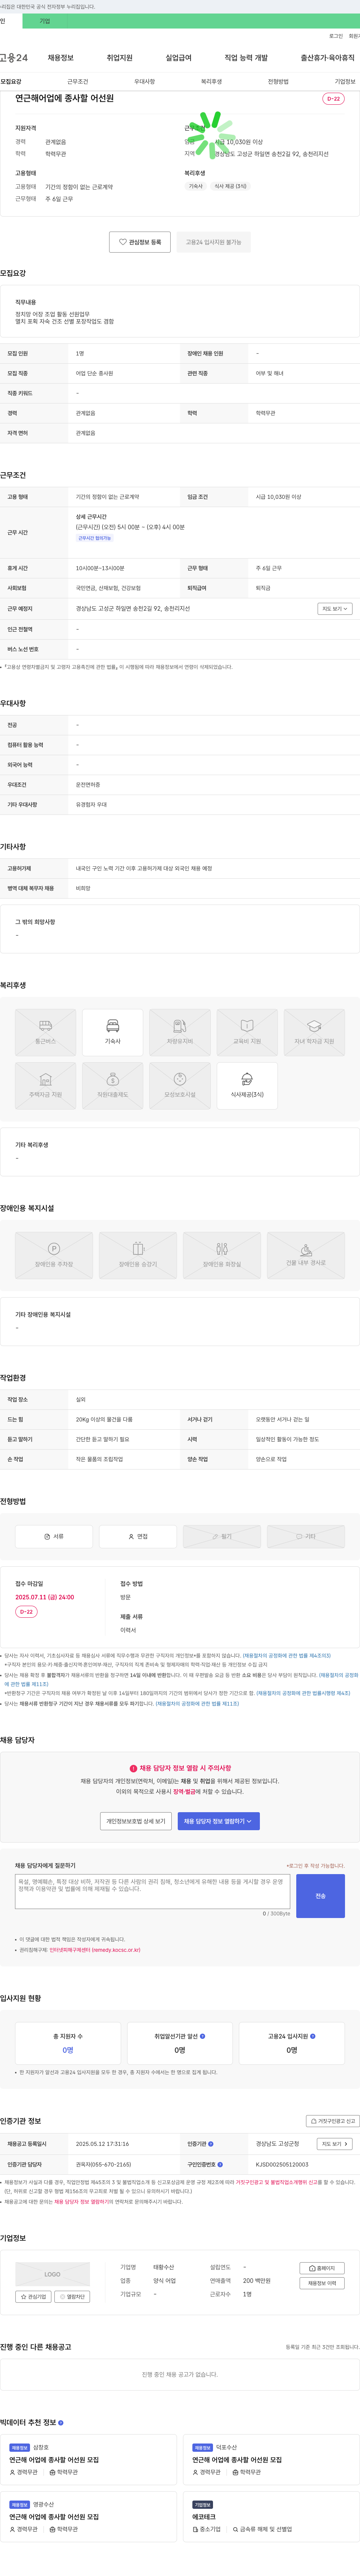Click the 주택자금 지원 welfare icon
The height and width of the screenshot is (2576, 360).
click(46, 1085)
